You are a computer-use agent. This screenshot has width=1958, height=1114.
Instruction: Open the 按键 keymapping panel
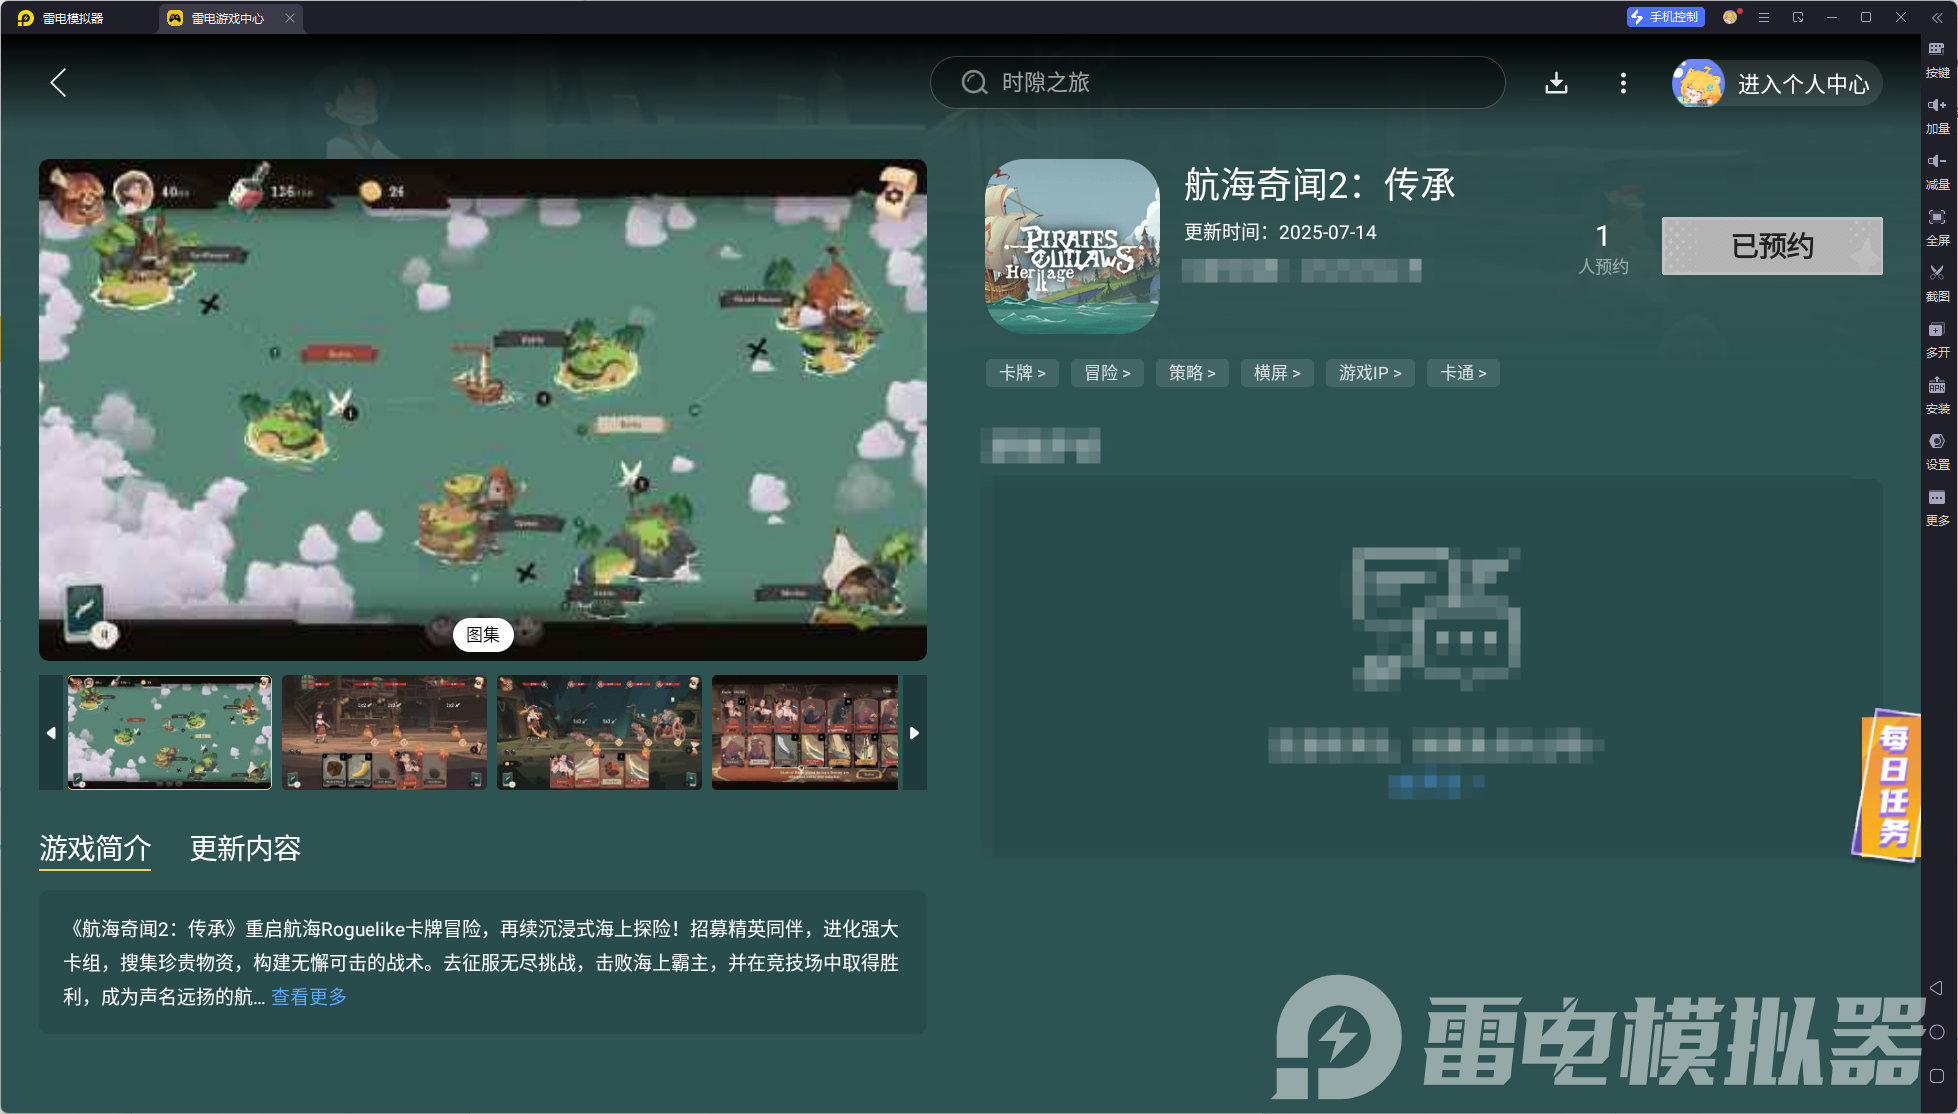(x=1937, y=58)
